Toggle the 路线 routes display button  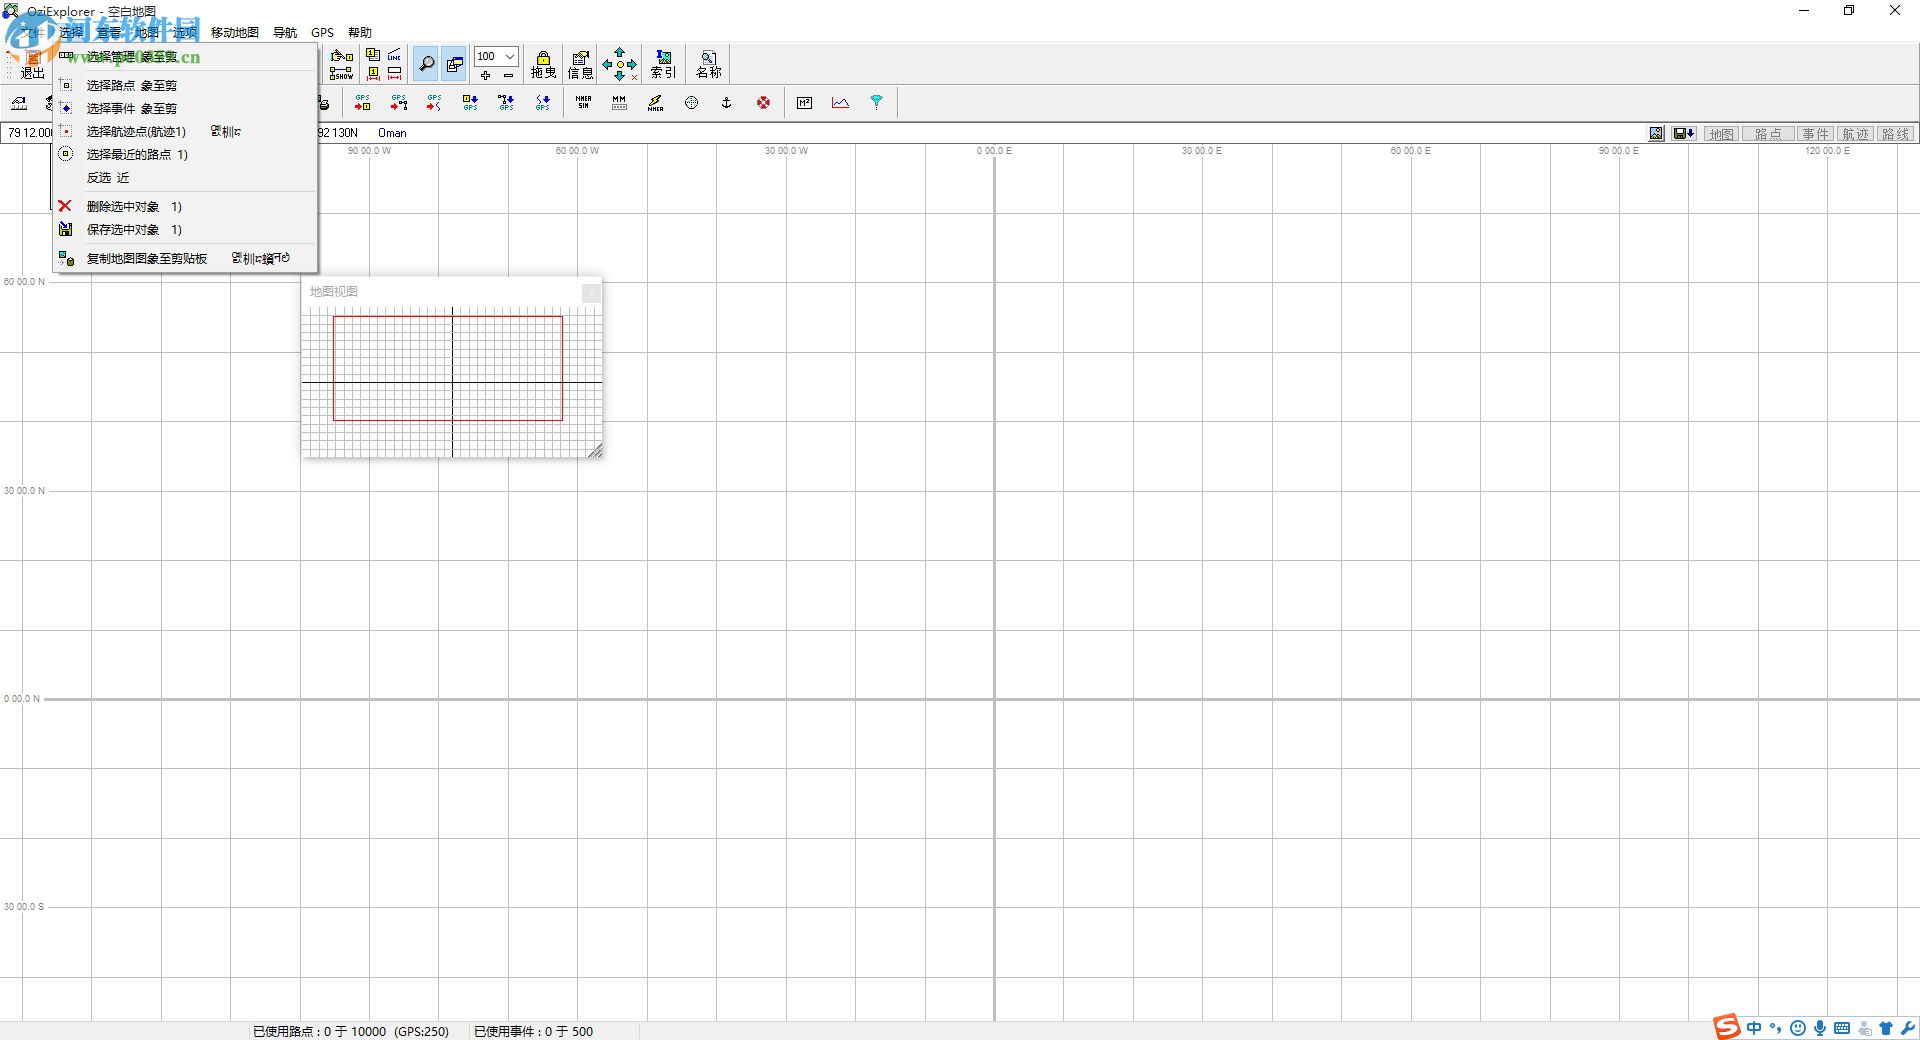1895,134
